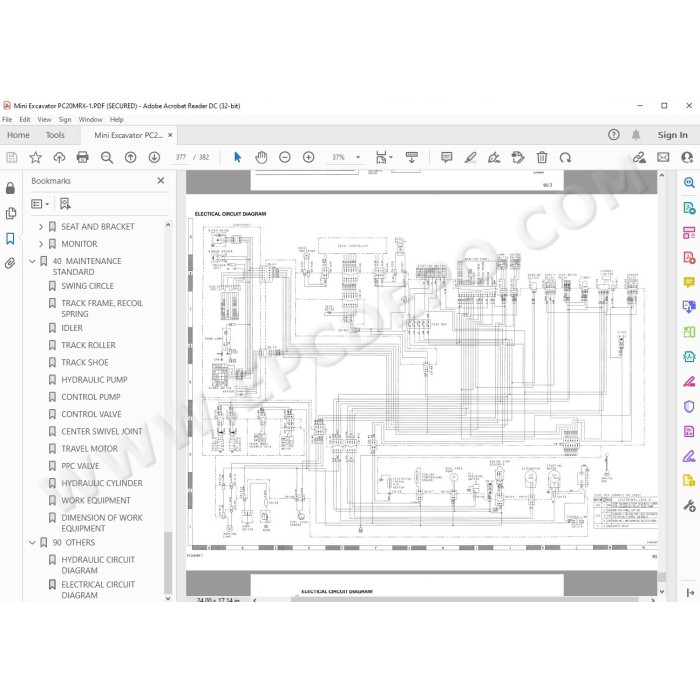Add a sticky note comment
This screenshot has width=700, height=700.
coord(446,157)
